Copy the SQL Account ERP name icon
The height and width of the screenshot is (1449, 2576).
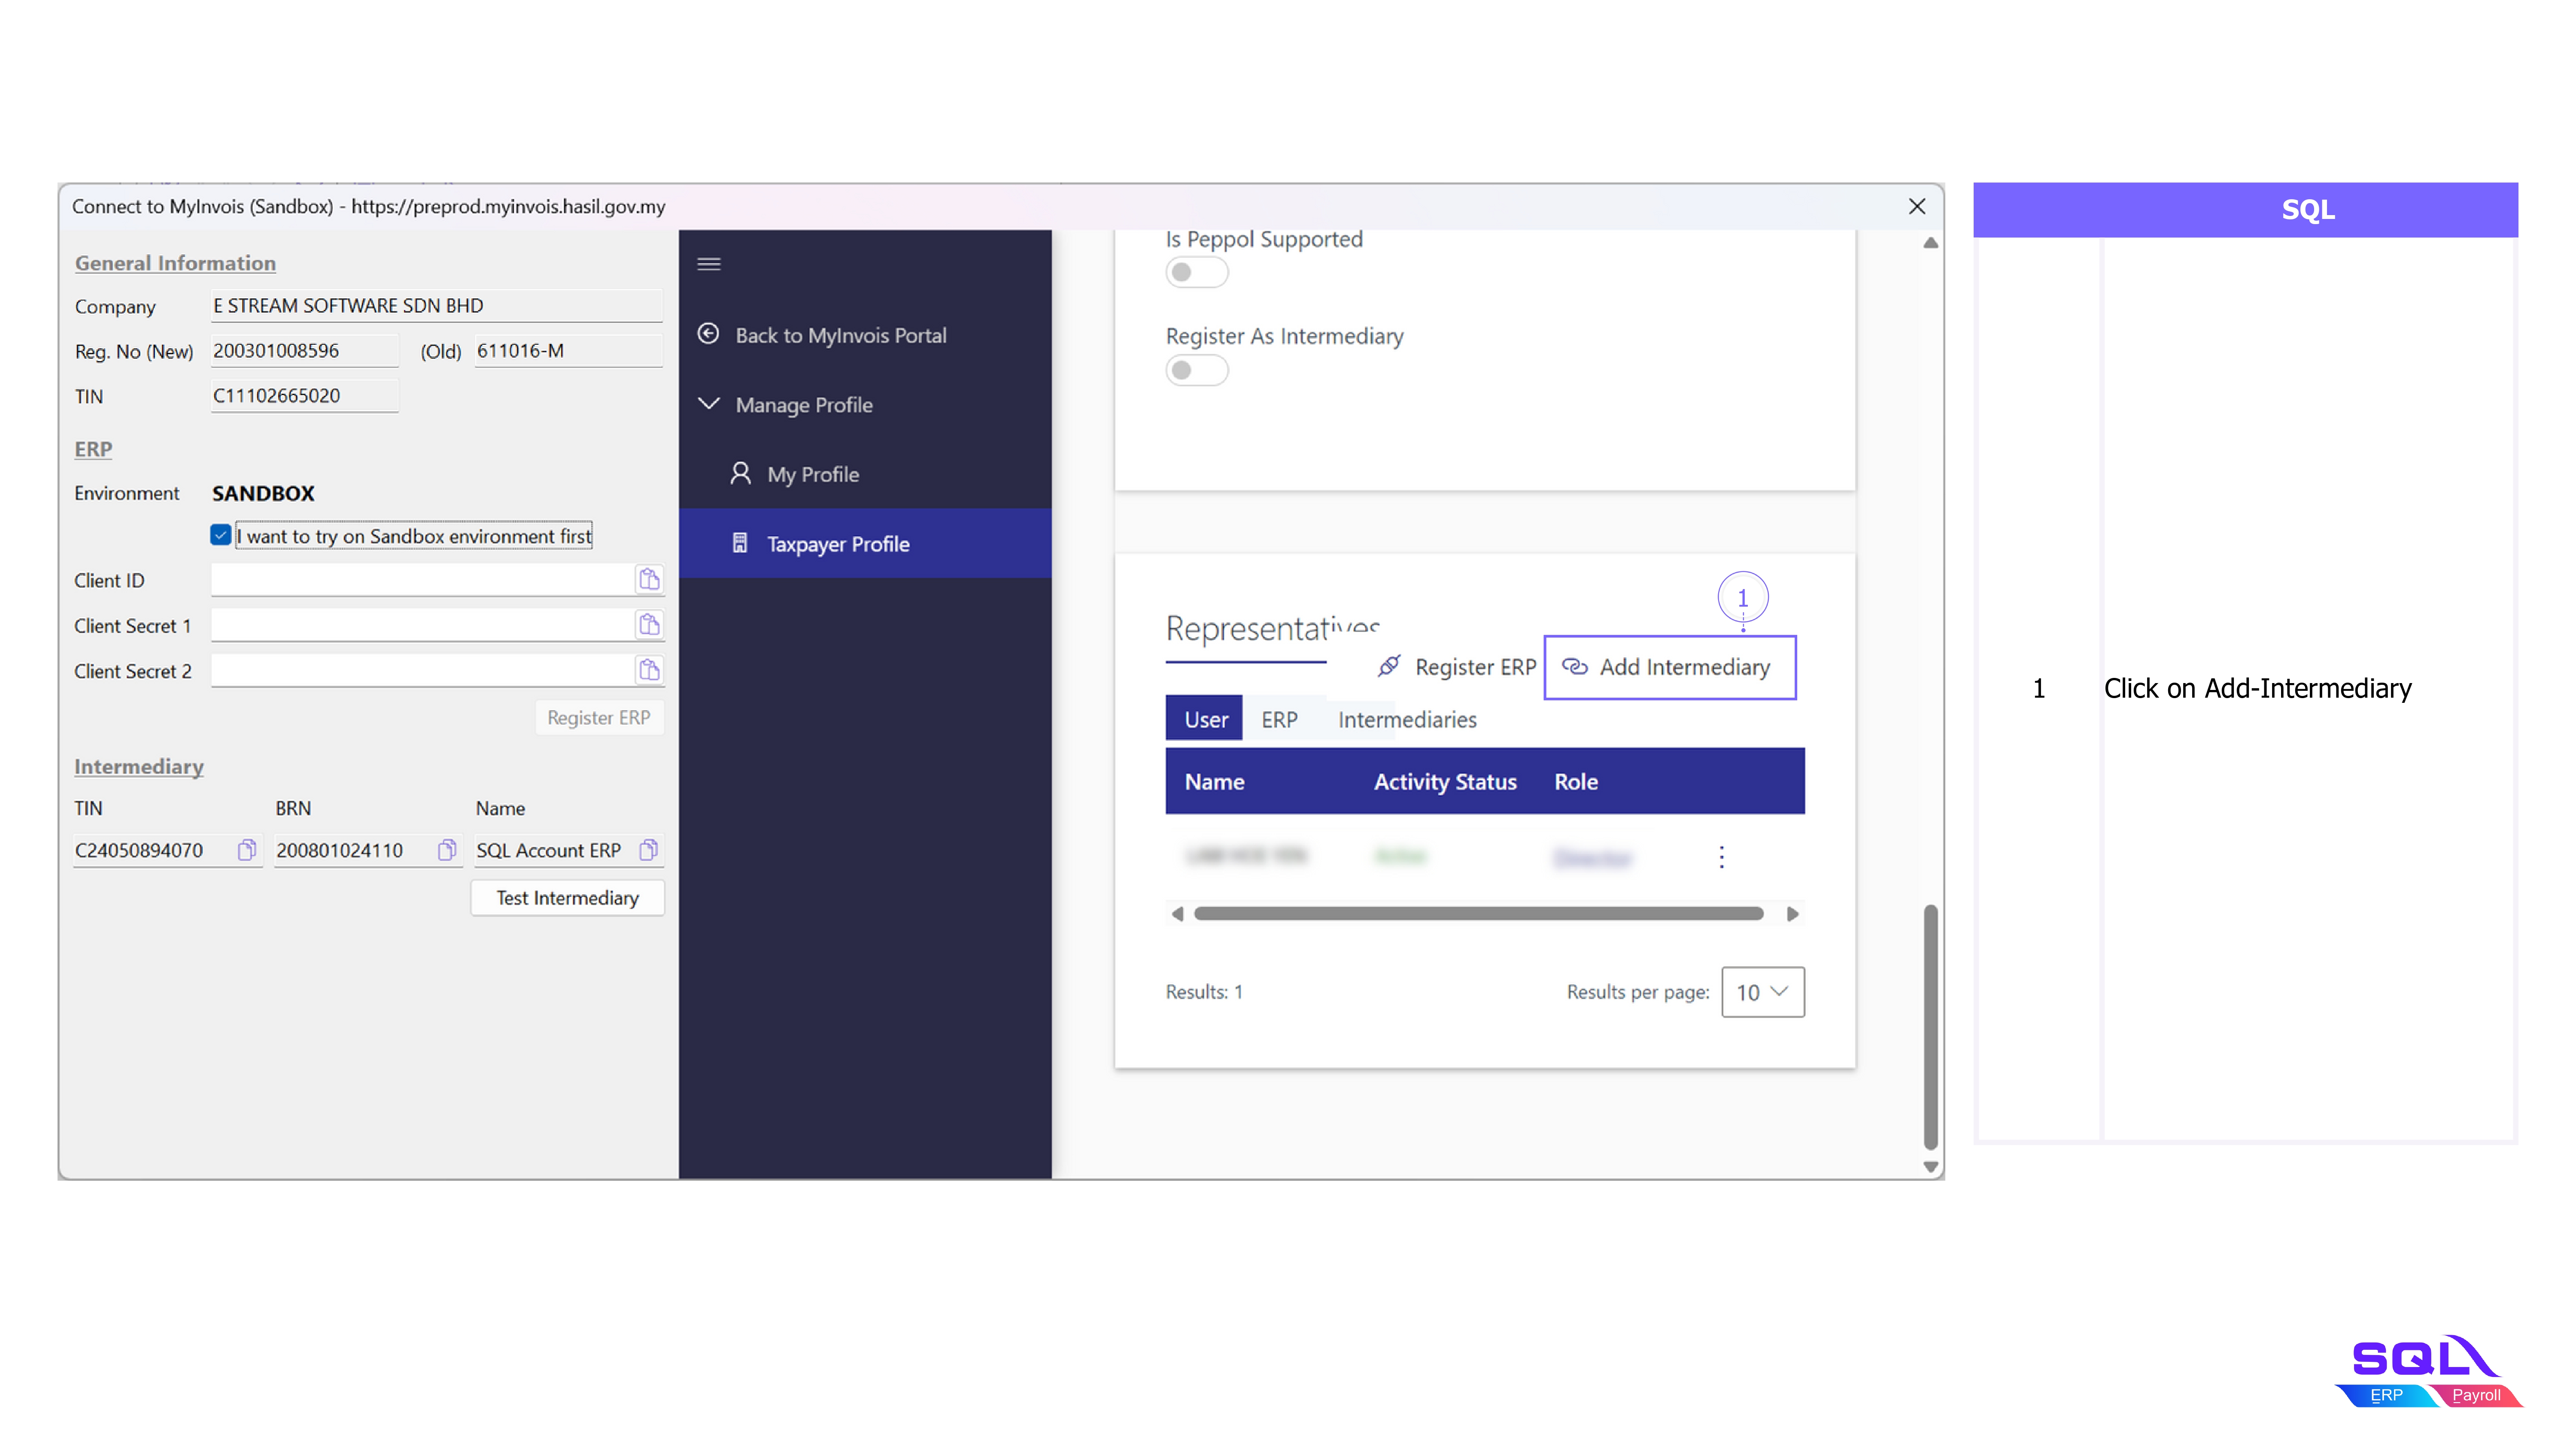click(x=648, y=850)
